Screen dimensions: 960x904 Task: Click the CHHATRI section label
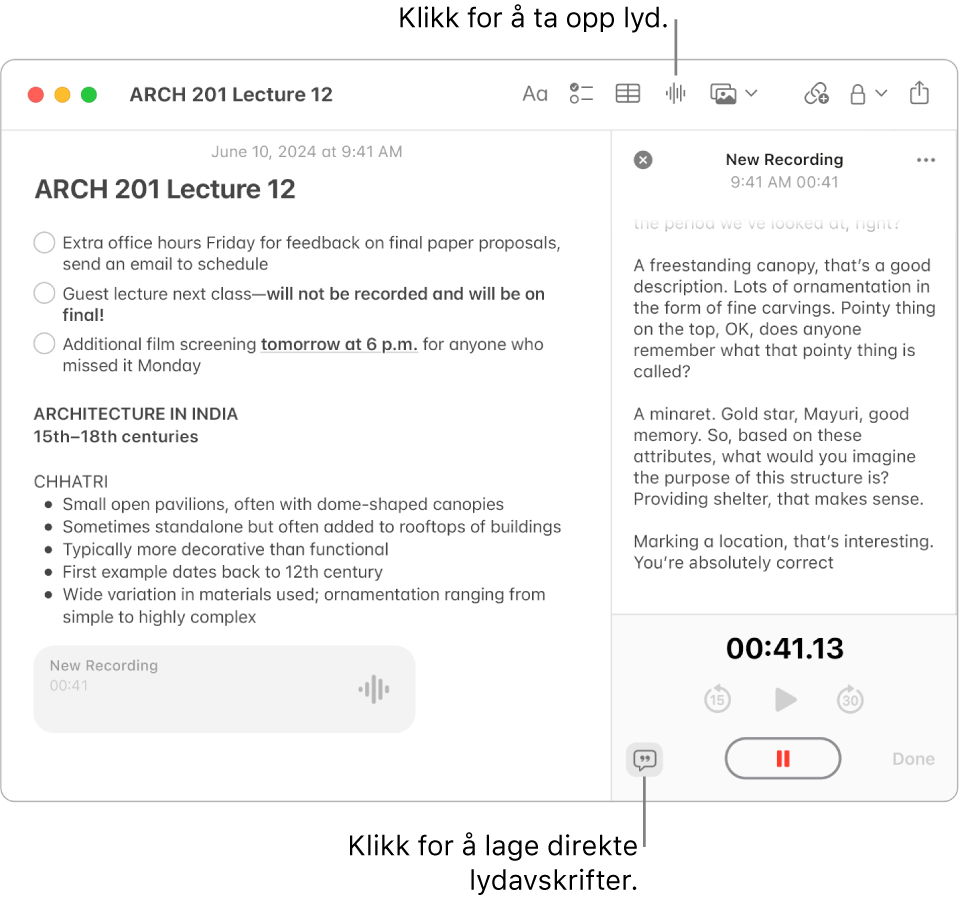click(70, 482)
